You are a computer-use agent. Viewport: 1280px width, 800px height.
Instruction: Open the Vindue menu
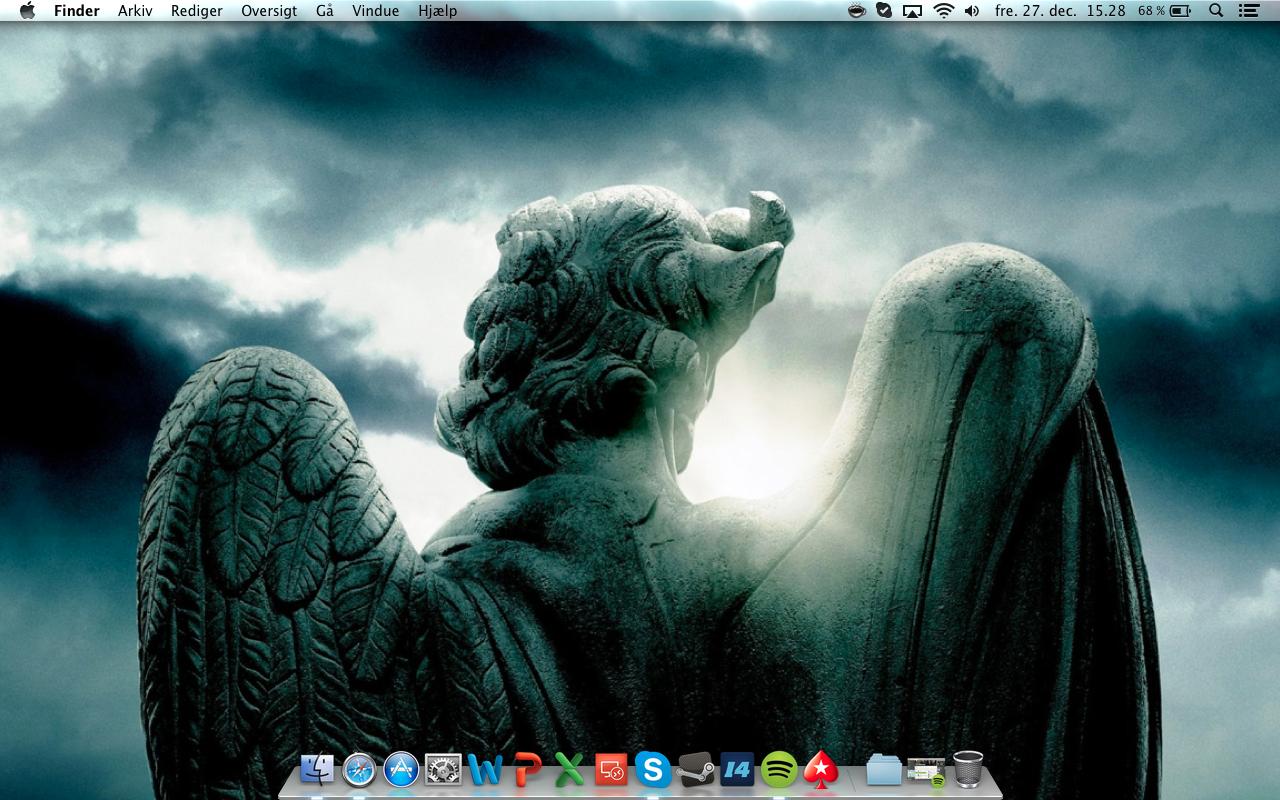(376, 11)
